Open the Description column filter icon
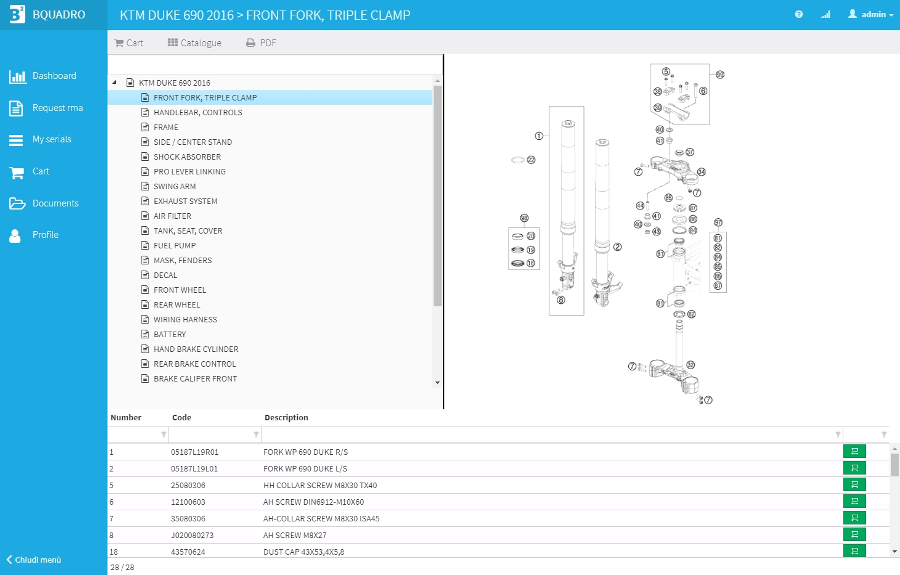The width and height of the screenshot is (900, 575). [x=838, y=435]
